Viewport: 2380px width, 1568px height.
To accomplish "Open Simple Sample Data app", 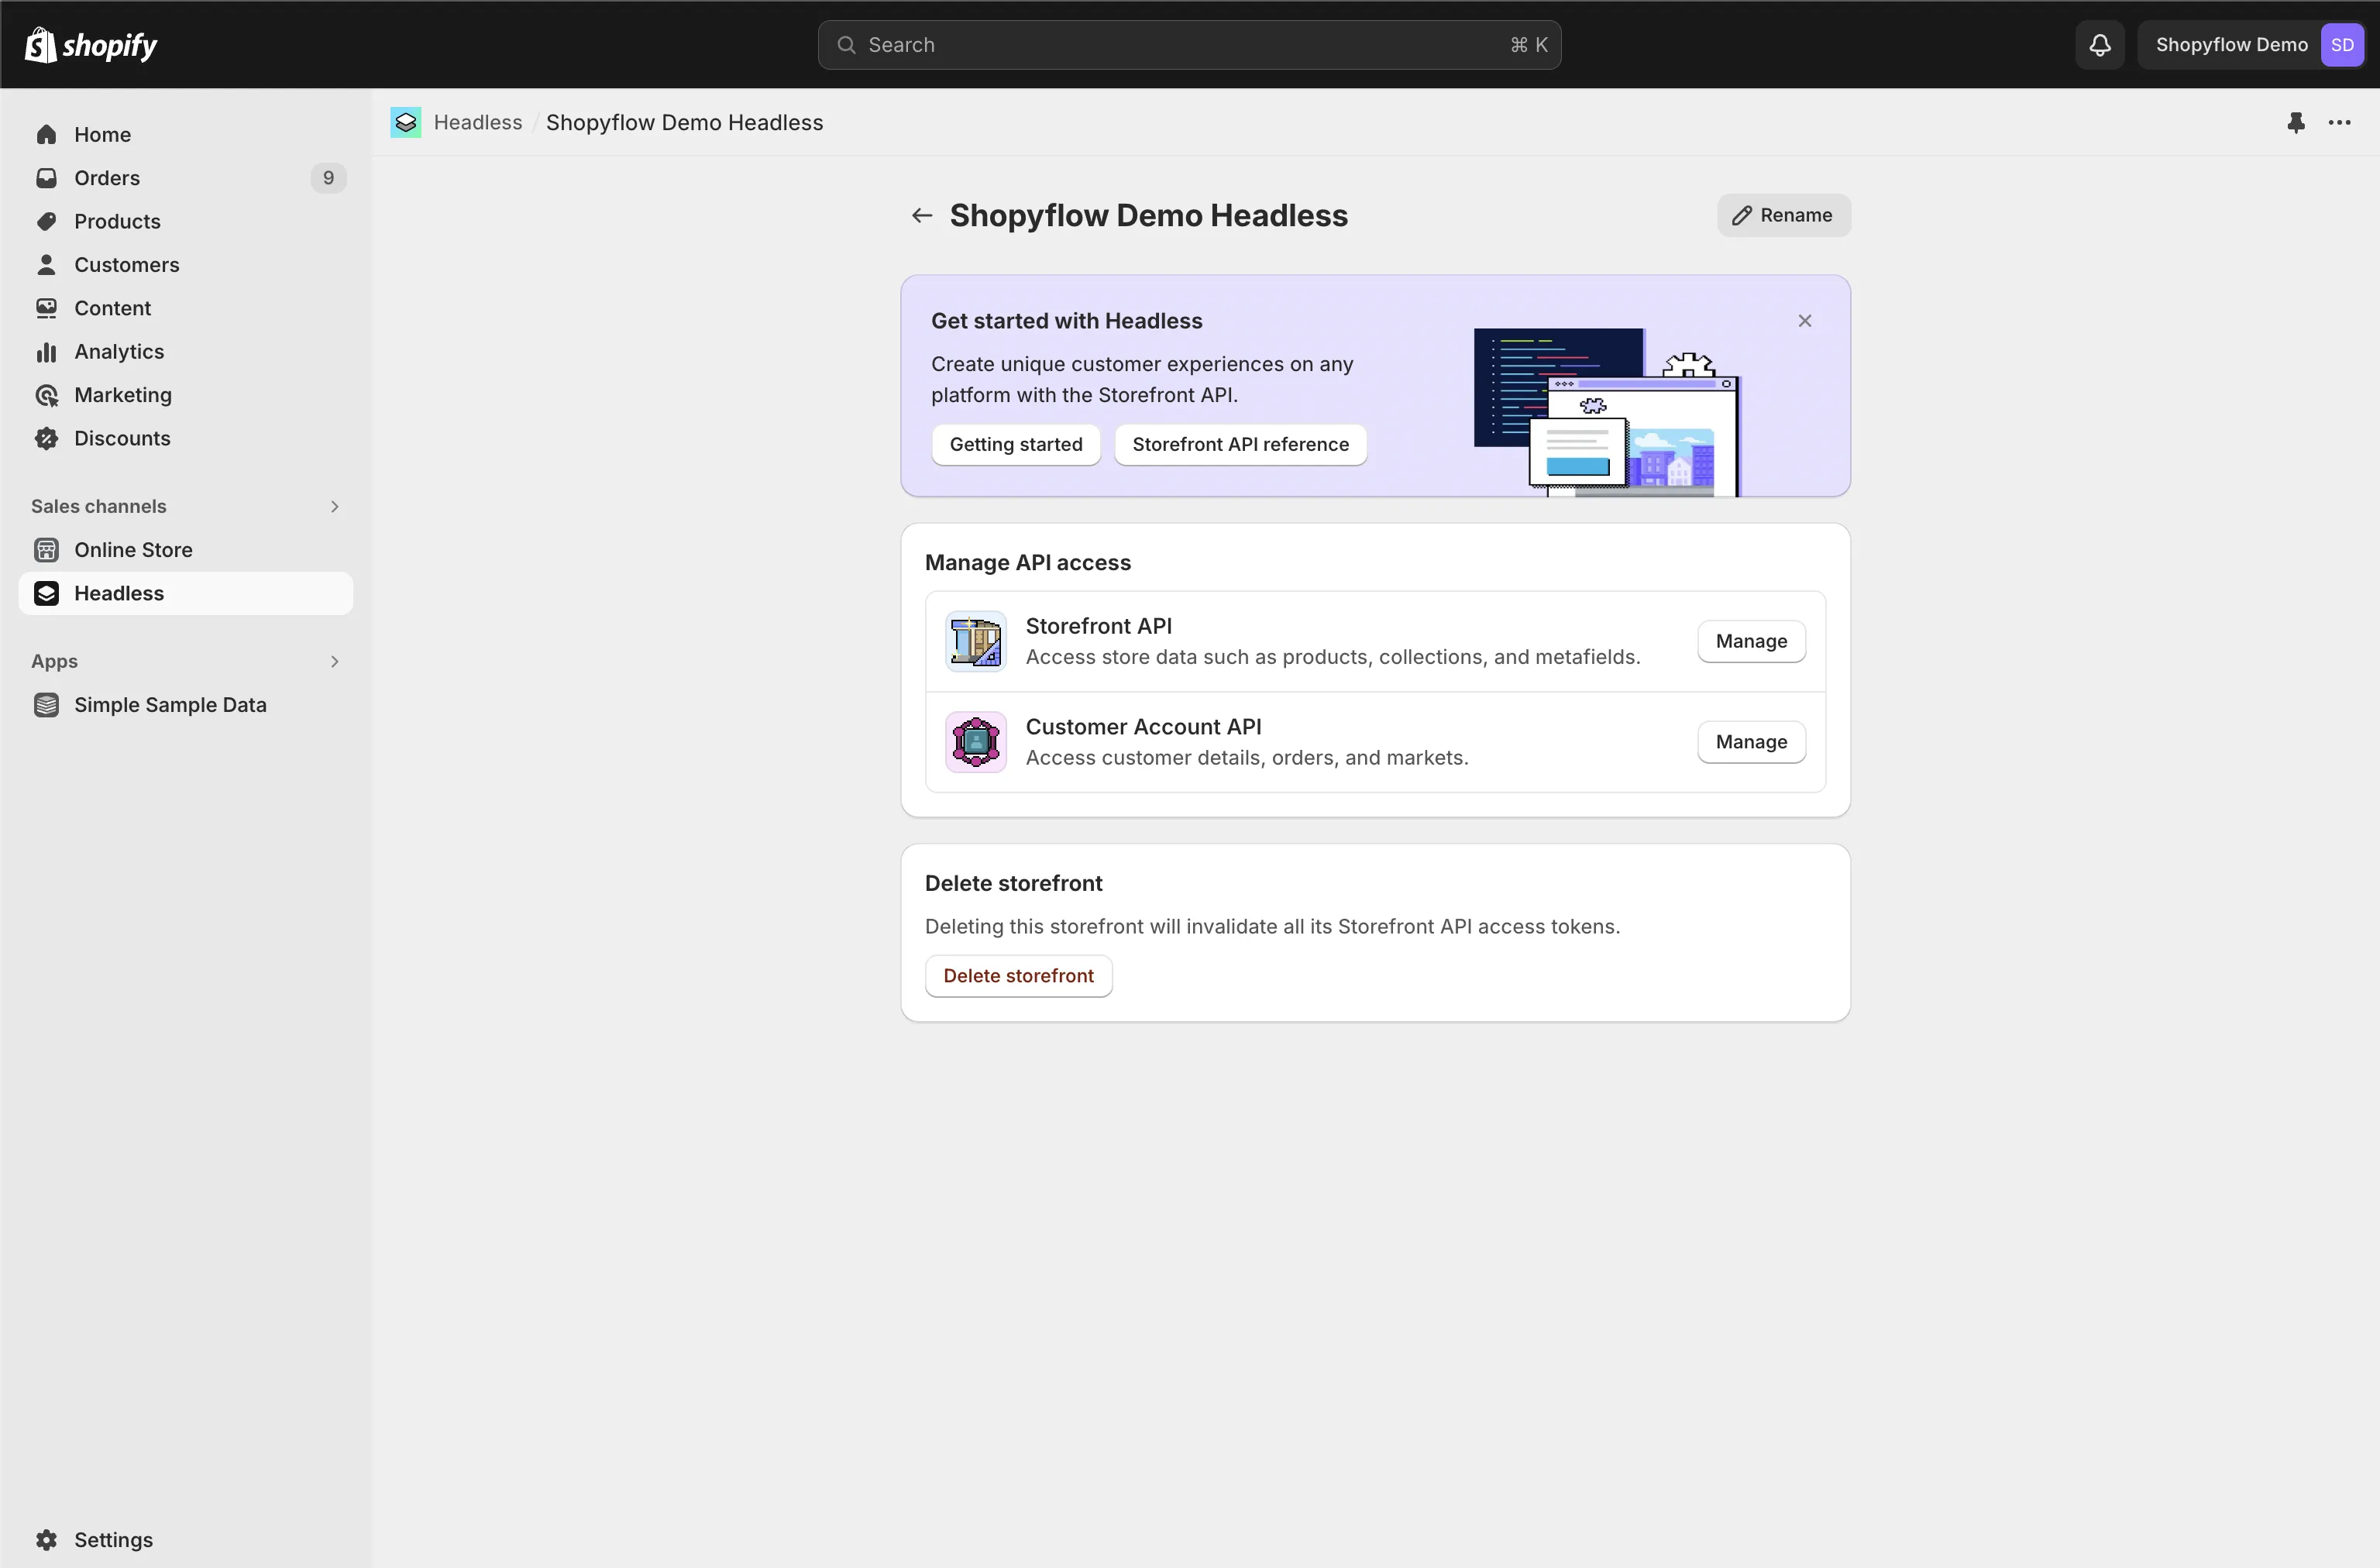I will click(186, 705).
